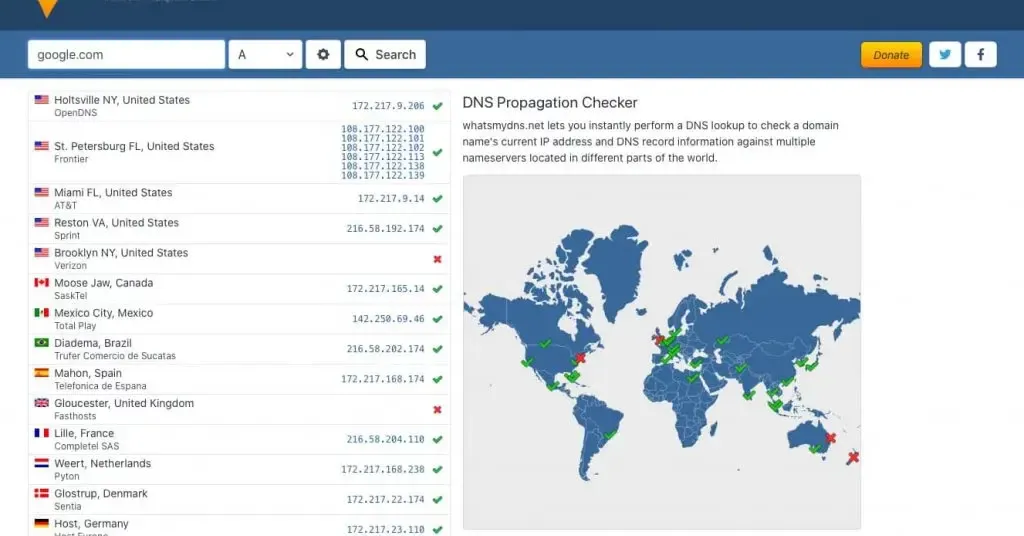The width and height of the screenshot is (1024, 536).
Task: Click the Dutch flag beside Weert
Action: (42, 463)
